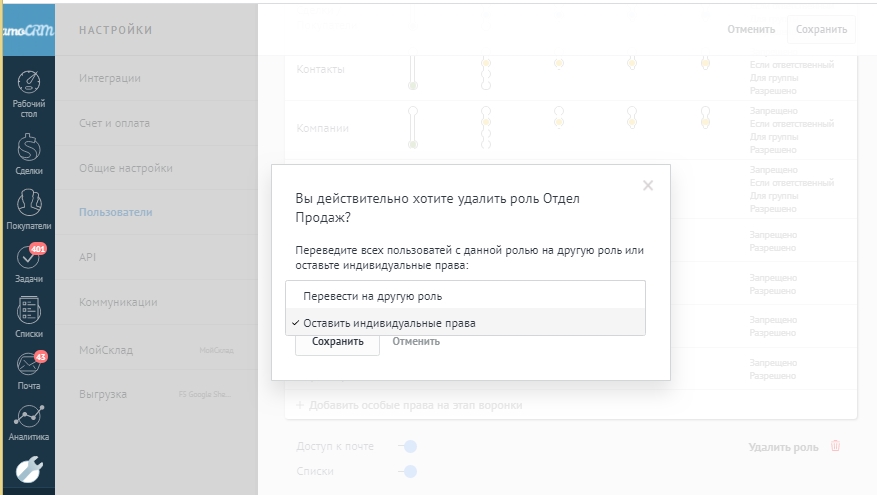Open the Общие настройки menu item
877x495 pixels.
click(126, 168)
